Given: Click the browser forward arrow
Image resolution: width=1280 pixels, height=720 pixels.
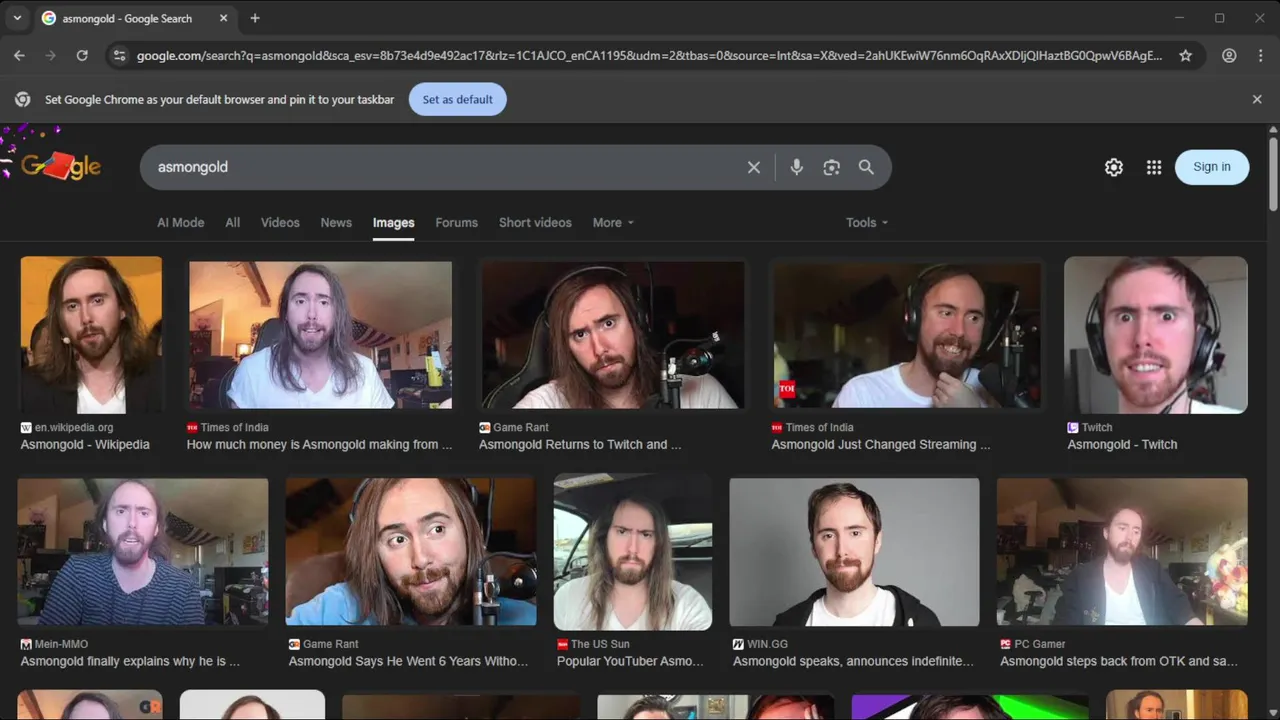Looking at the screenshot, I should click(x=50, y=56).
